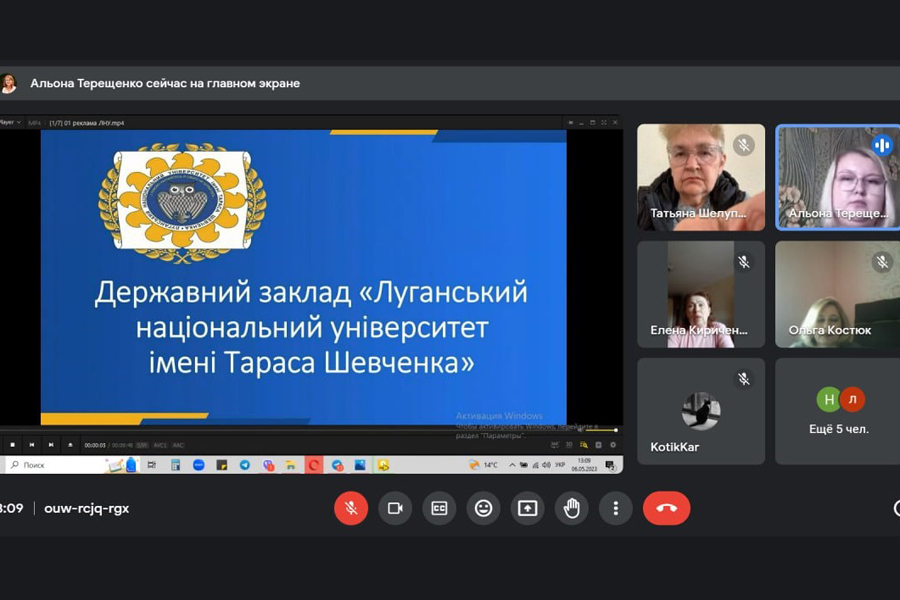The width and height of the screenshot is (900, 600).
Task: Click the 14°C weather widget
Action: coord(483,465)
